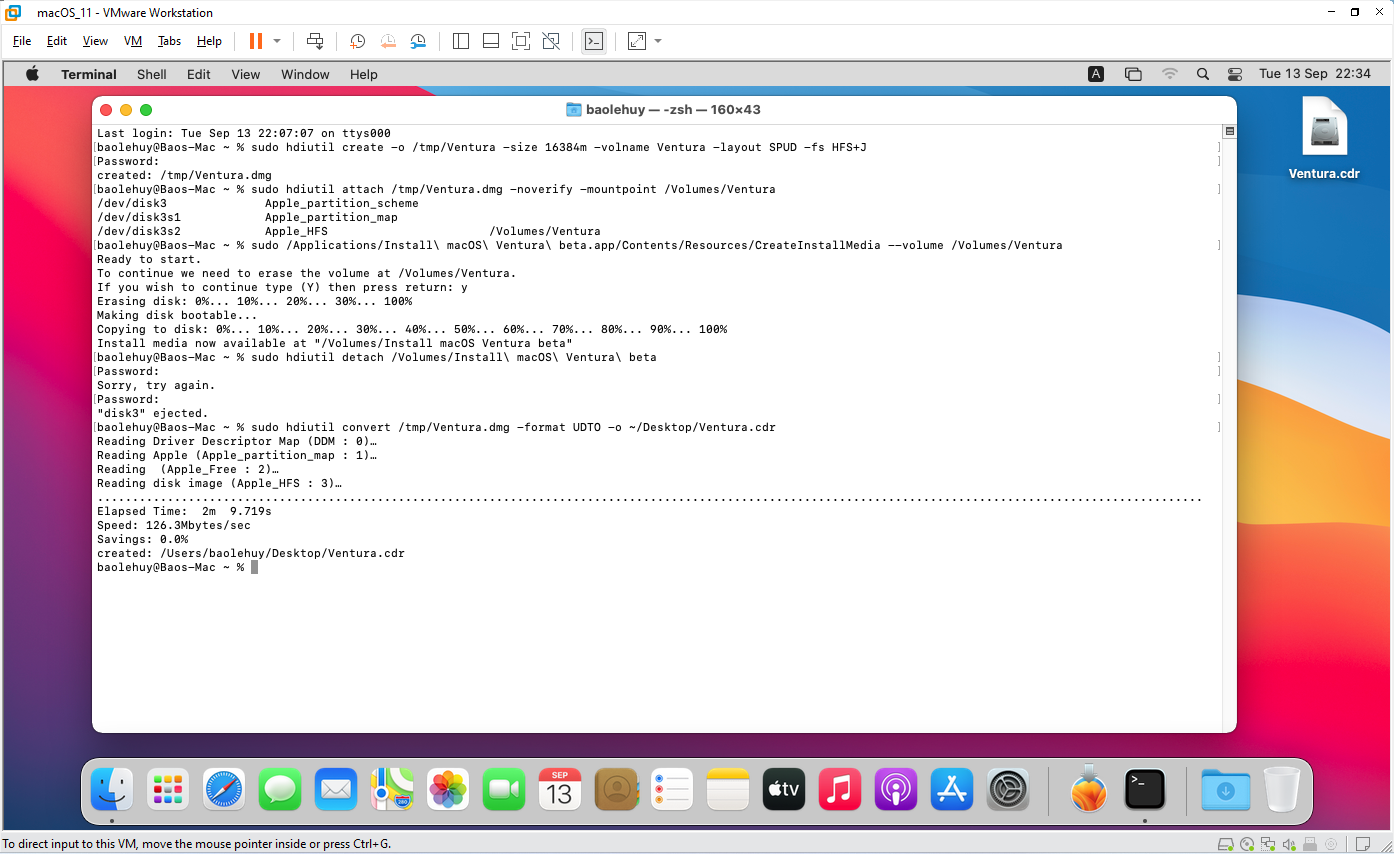Click the Terminal title baolehuy — -zsh
This screenshot has width=1394, height=854.
click(664, 110)
